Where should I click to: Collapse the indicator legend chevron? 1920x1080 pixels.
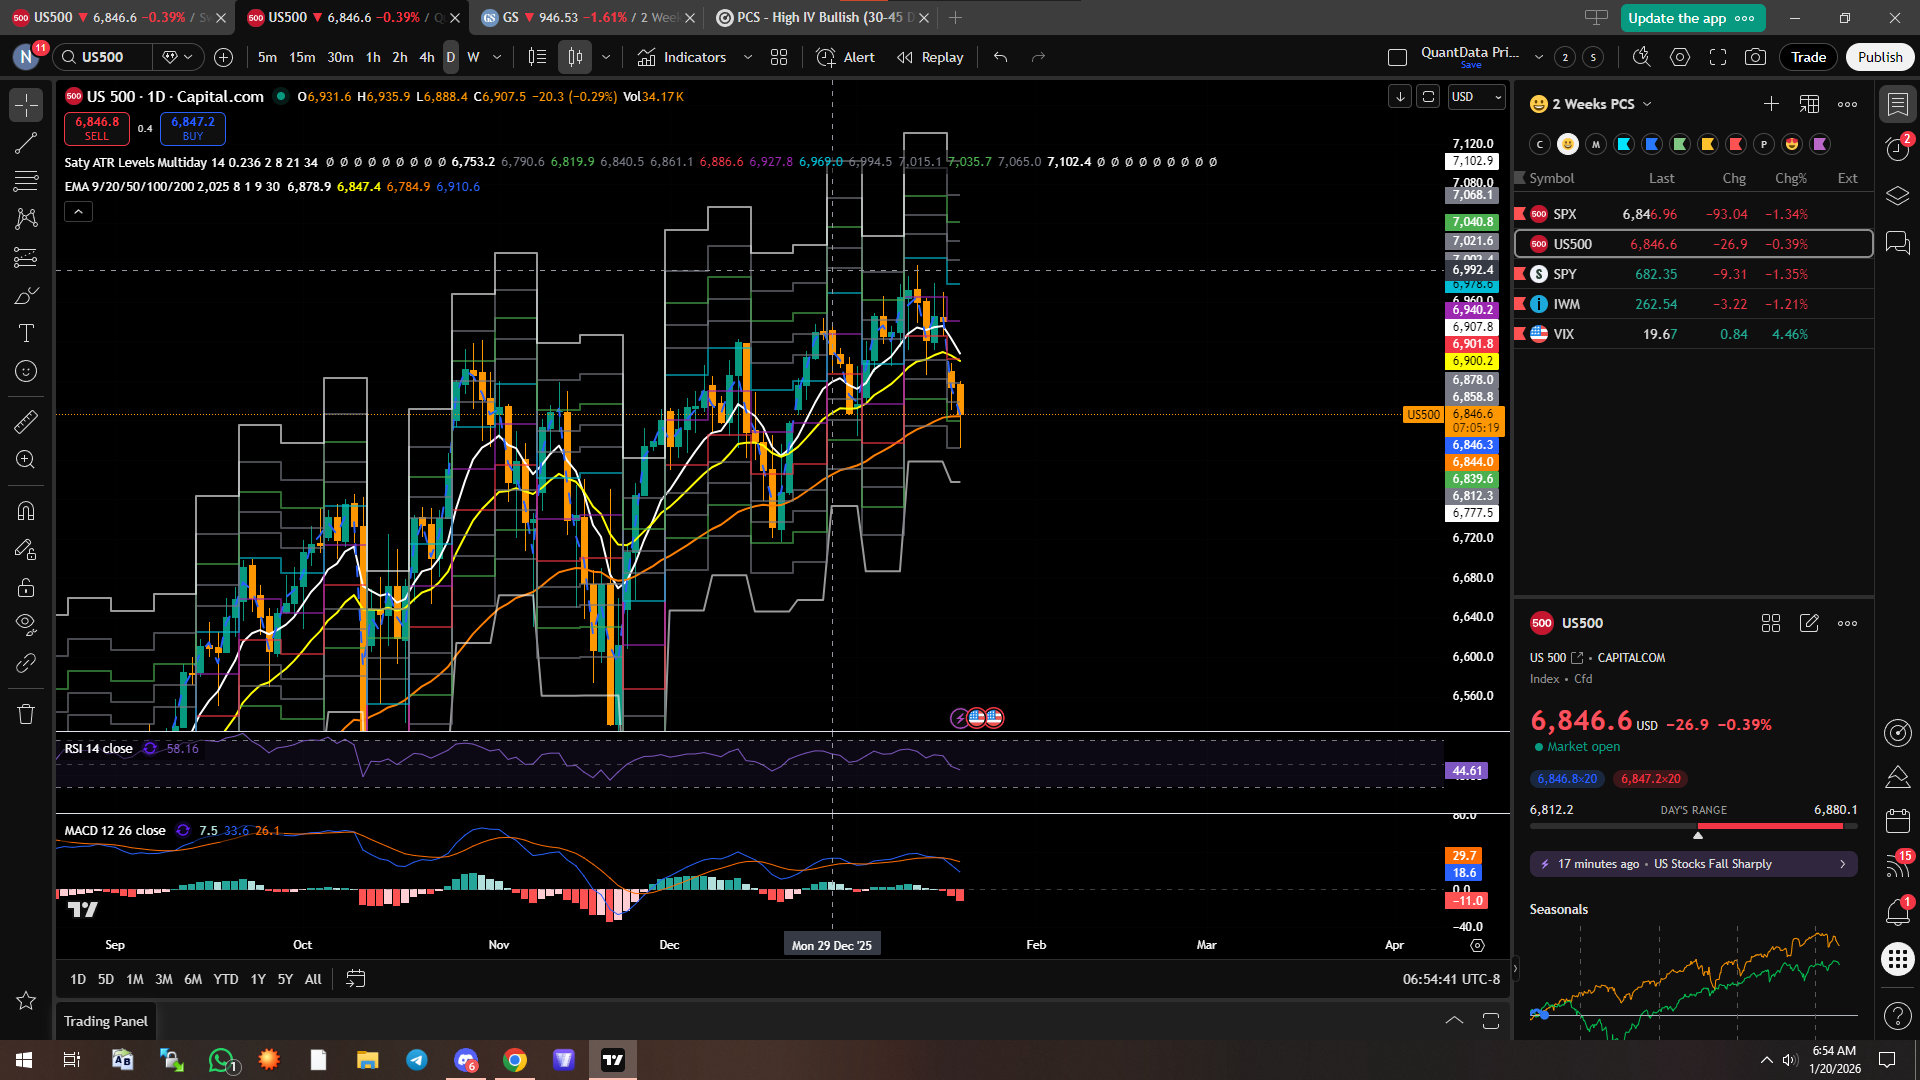[78, 211]
